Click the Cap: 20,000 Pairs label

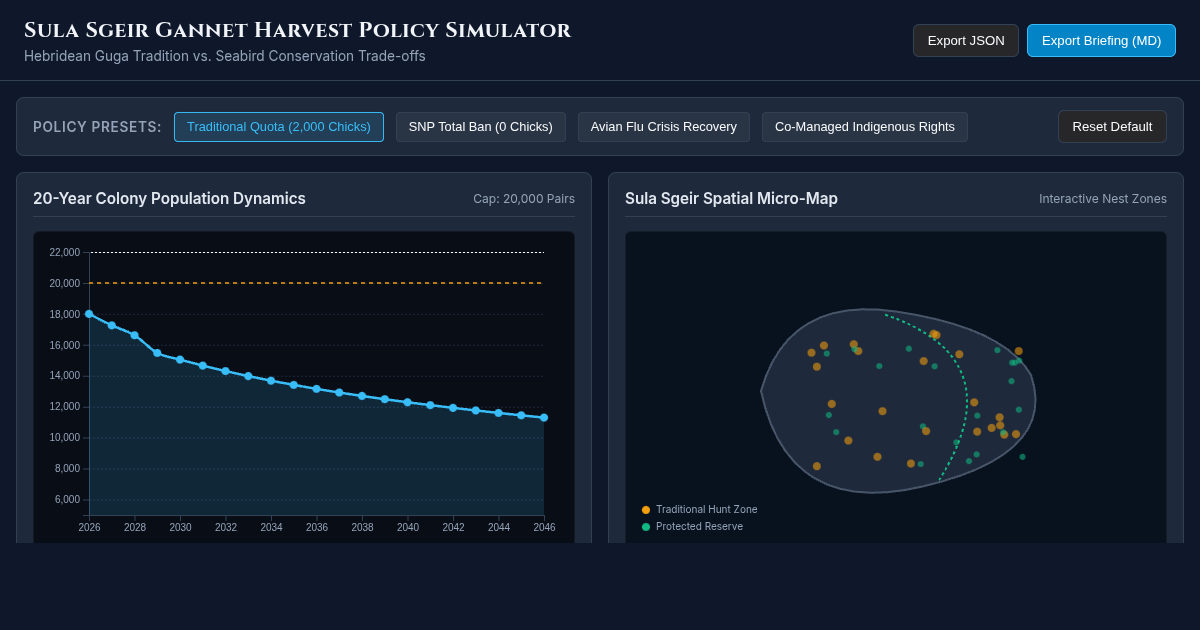[x=524, y=199]
